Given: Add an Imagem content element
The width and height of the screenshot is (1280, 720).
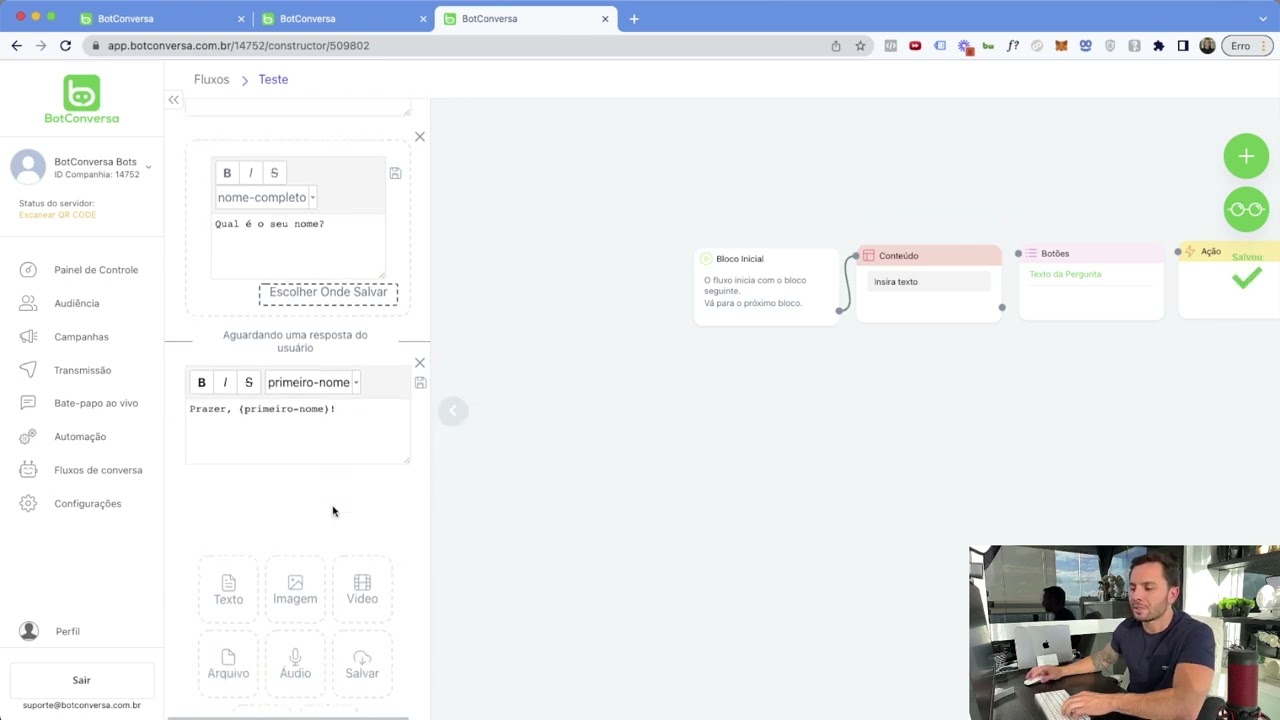Looking at the screenshot, I should click(x=295, y=590).
